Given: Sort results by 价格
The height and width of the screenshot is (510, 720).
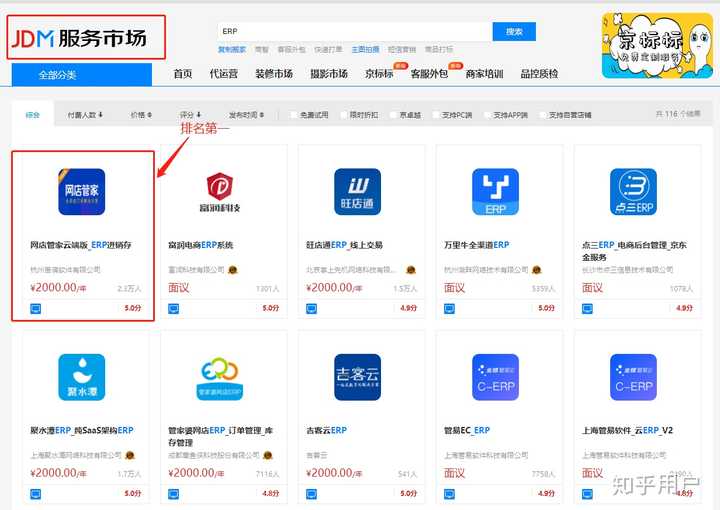Looking at the screenshot, I should tap(141, 115).
